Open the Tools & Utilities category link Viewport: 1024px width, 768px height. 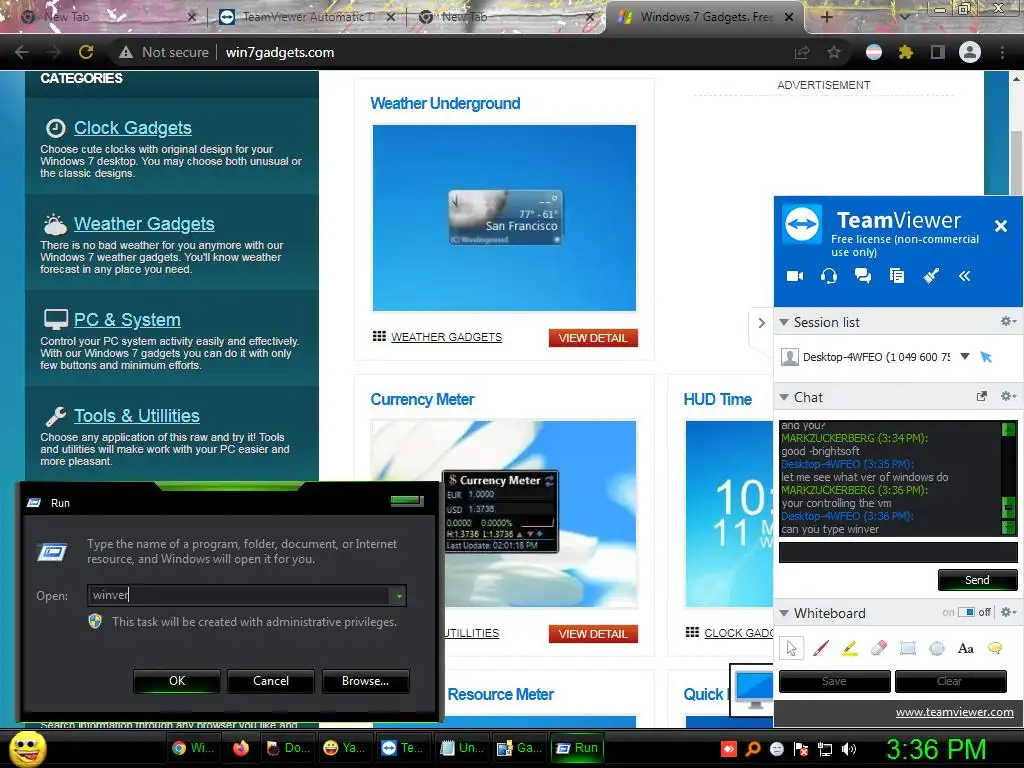tap(136, 416)
